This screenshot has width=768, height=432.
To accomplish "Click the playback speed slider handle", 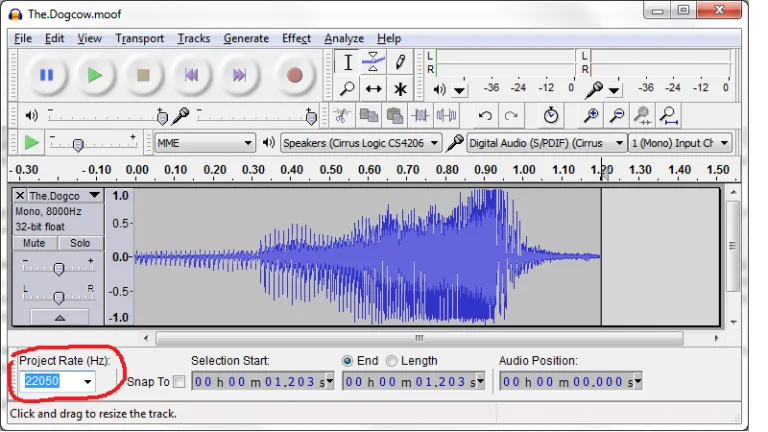I will (x=77, y=145).
